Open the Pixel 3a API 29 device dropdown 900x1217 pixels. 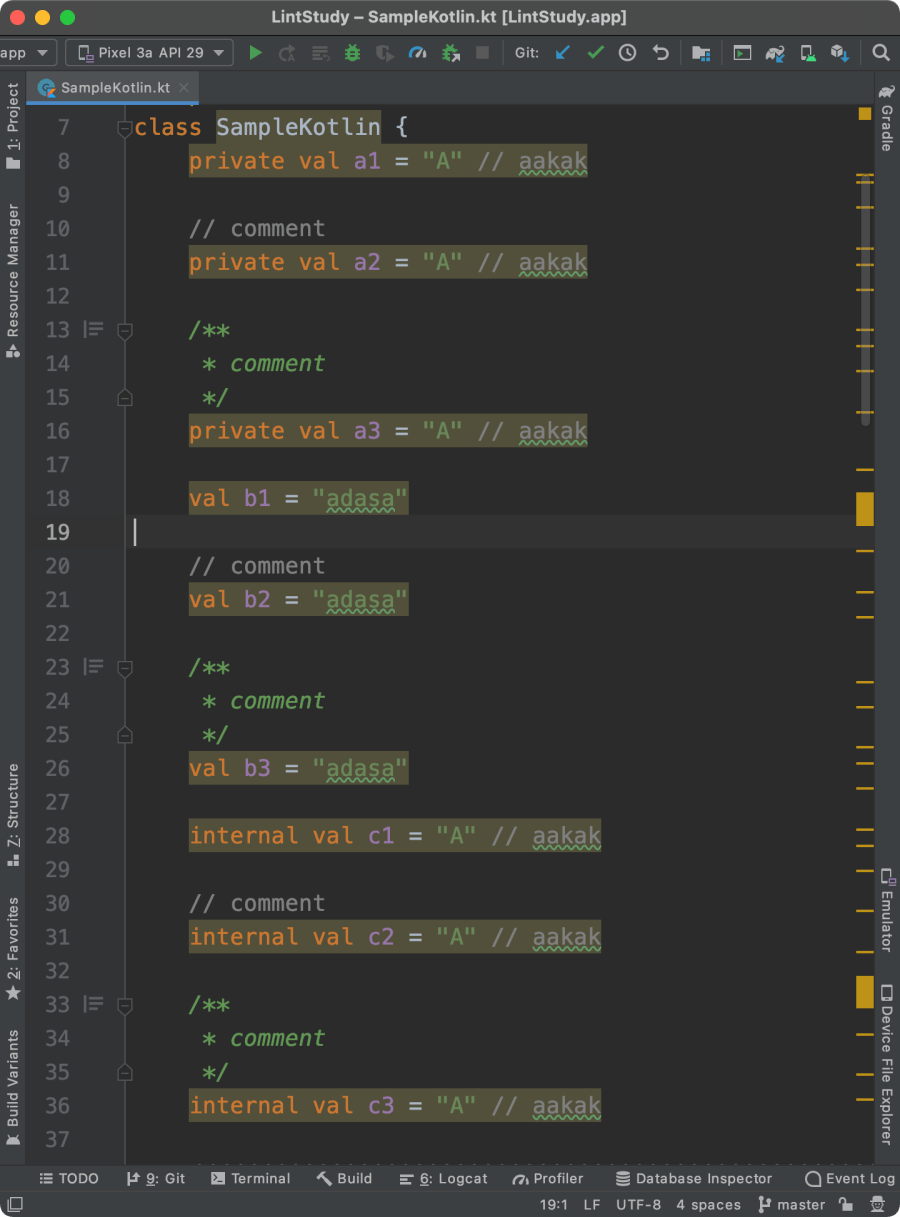(149, 53)
